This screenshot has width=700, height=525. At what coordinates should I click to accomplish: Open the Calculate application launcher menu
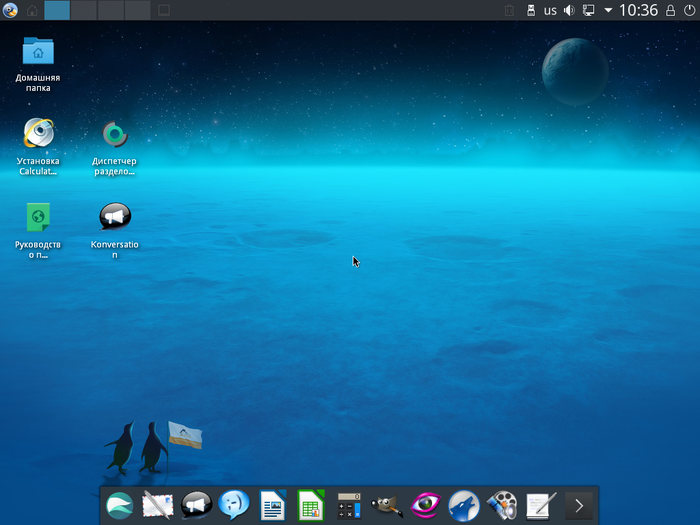pyautogui.click(x=10, y=10)
